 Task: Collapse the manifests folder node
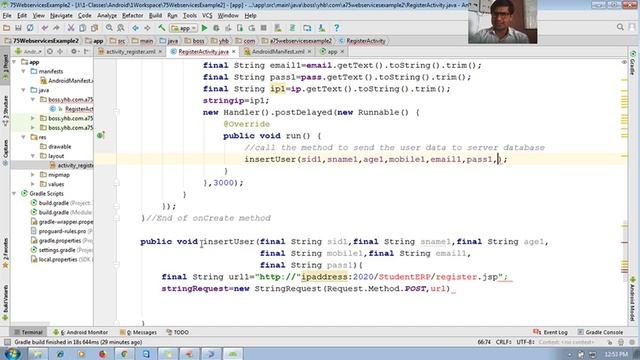tap(24, 71)
